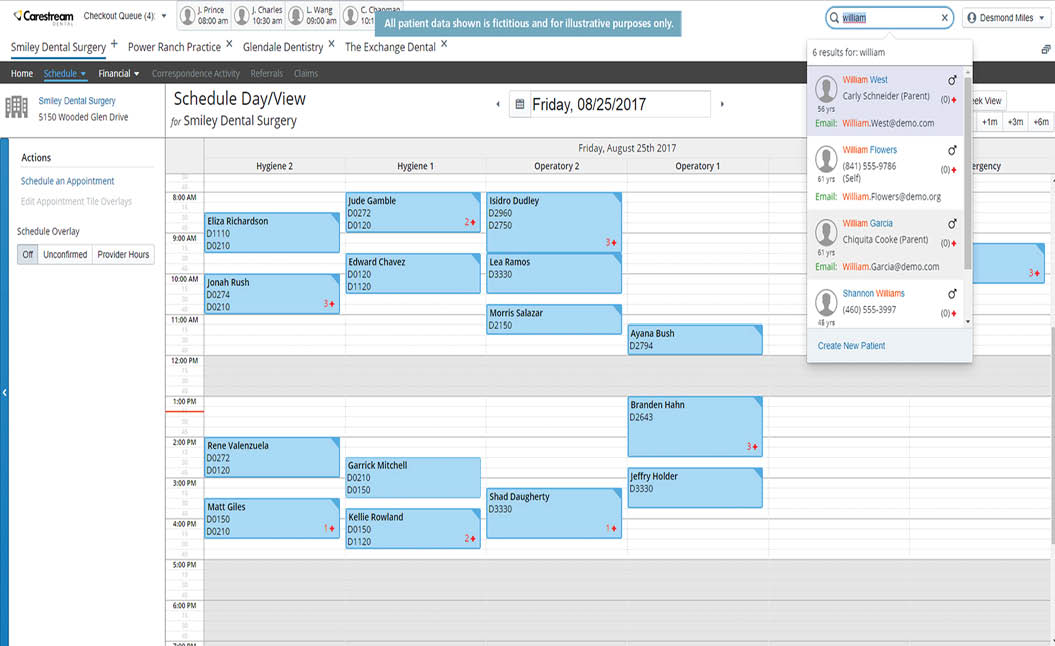Close the Power Ranch Practice tab

[229, 44]
